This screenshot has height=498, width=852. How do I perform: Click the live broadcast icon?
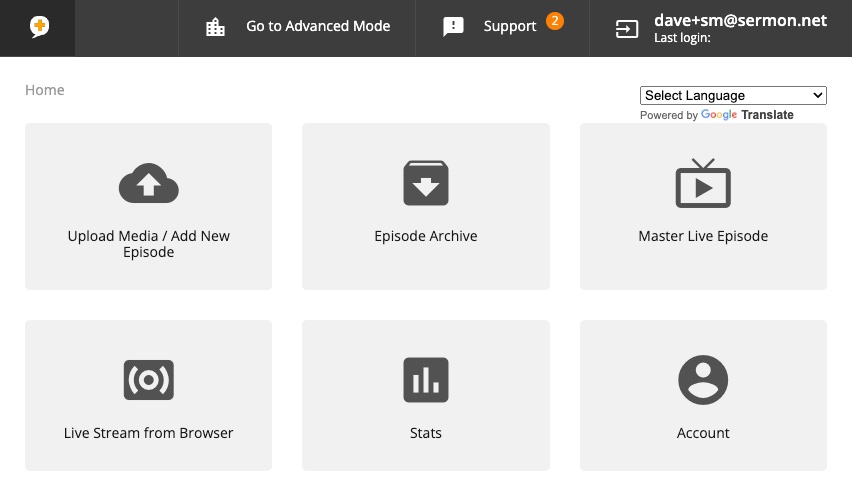click(149, 380)
